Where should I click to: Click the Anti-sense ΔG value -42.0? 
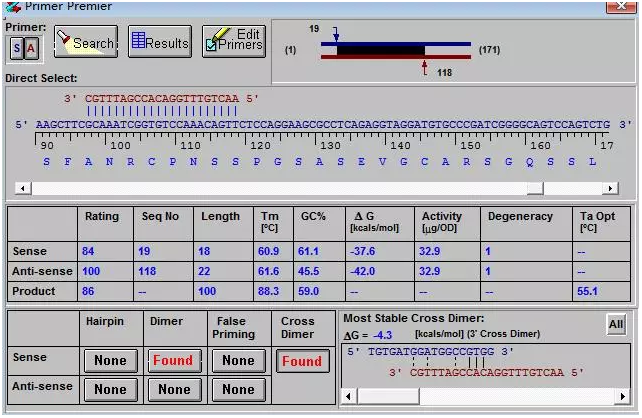coord(362,271)
